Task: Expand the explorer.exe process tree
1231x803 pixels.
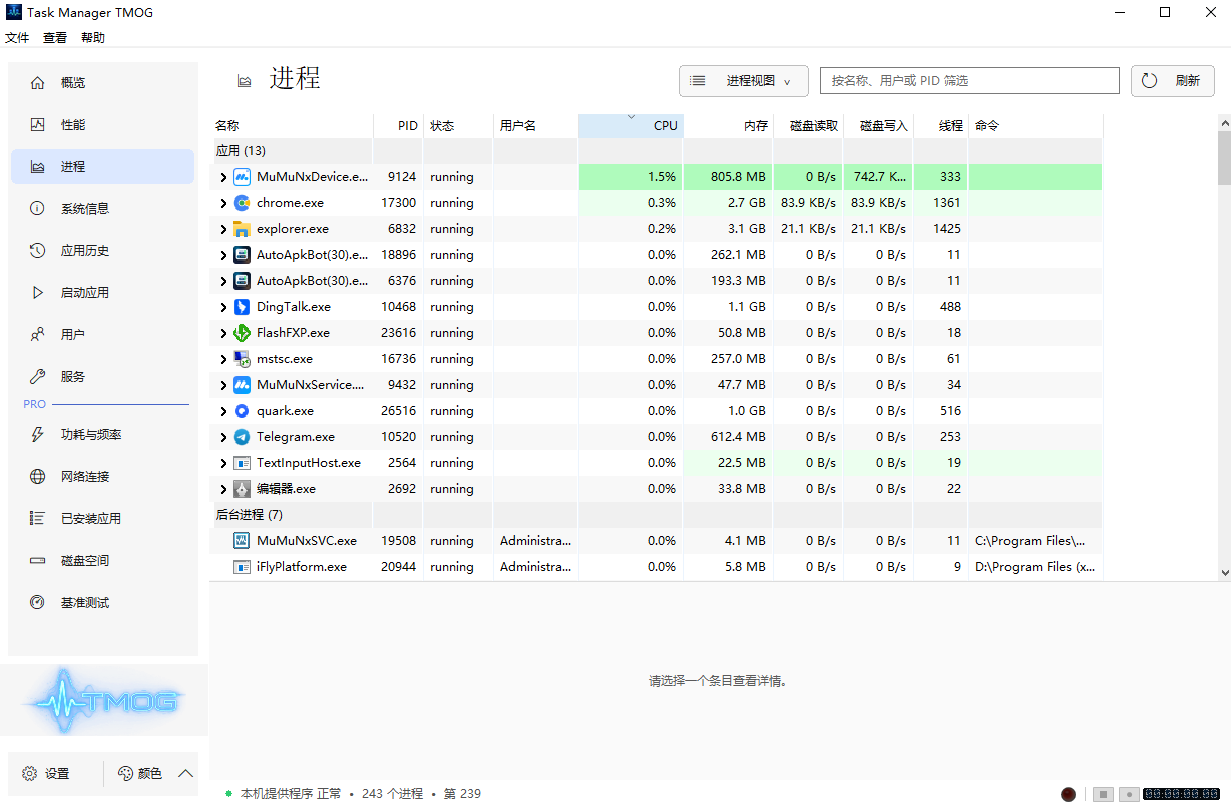Action: (223, 229)
